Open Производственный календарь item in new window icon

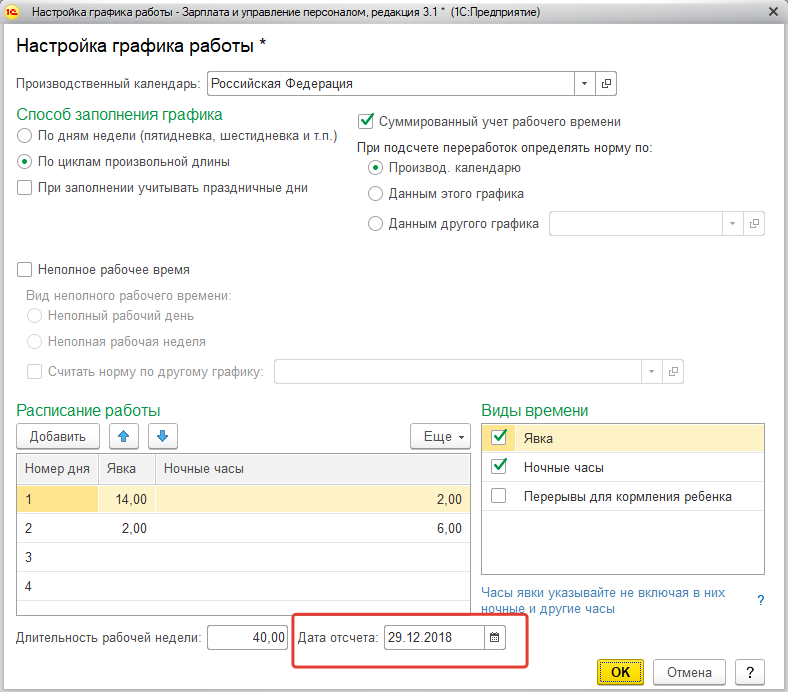pos(606,83)
